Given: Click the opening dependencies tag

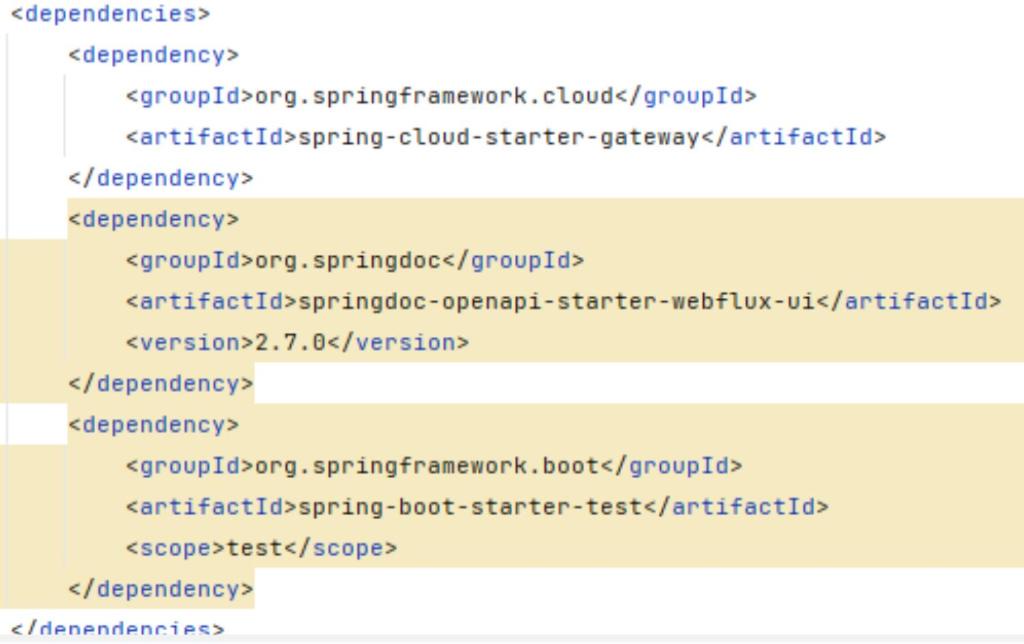Looking at the screenshot, I should point(110,14).
